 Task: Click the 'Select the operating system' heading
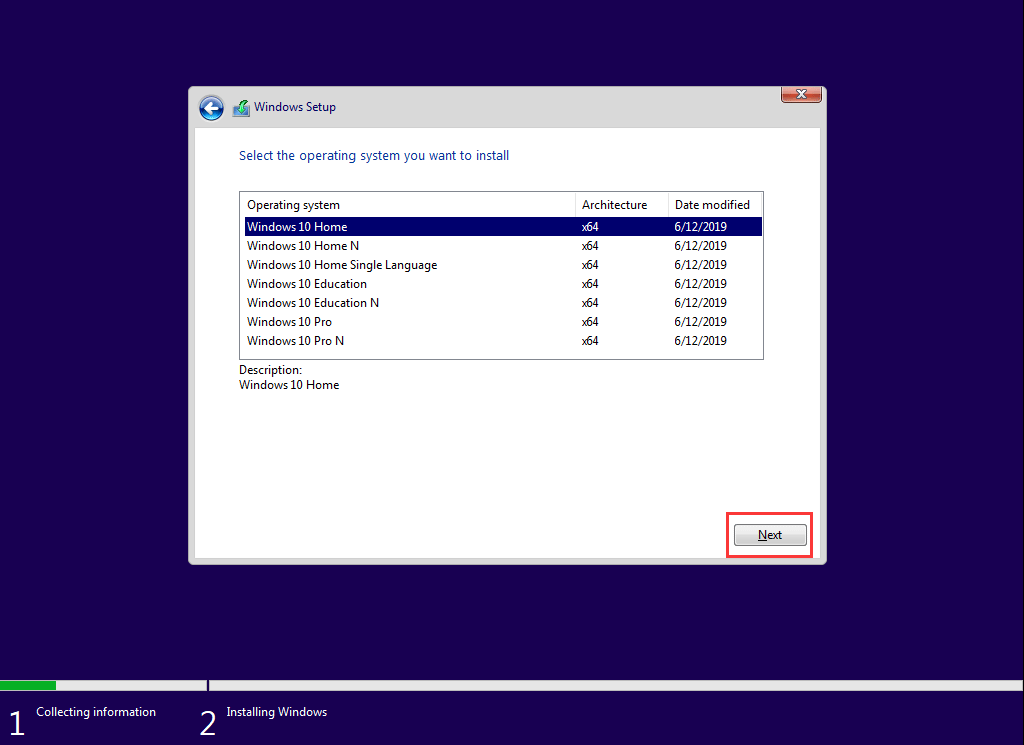pyautogui.click(x=374, y=156)
